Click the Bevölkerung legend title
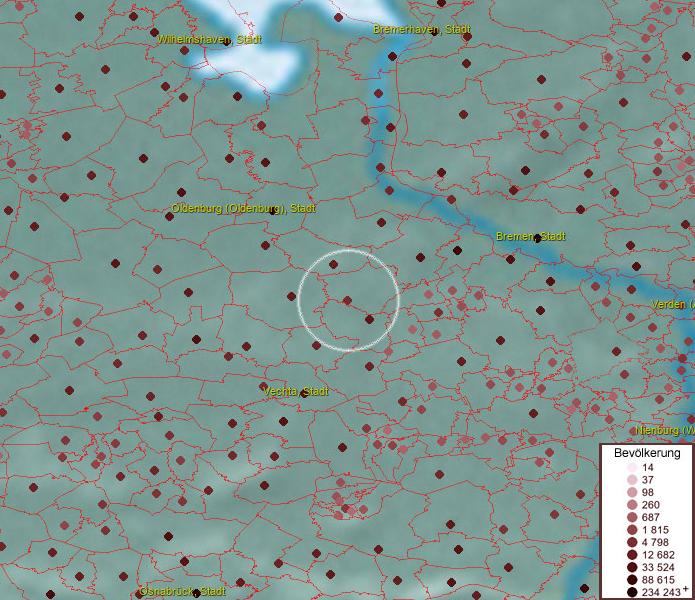The image size is (695, 600). pos(647,453)
